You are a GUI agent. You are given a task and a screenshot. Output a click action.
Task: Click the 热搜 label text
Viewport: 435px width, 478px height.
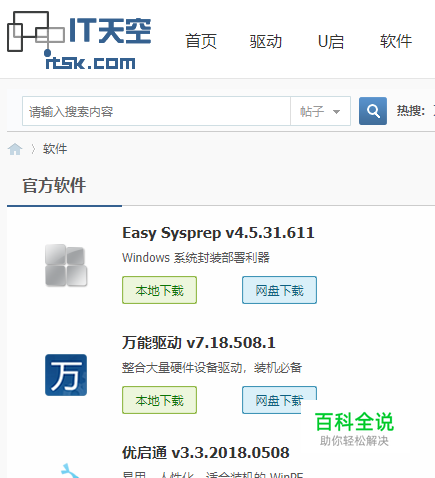[411, 111]
